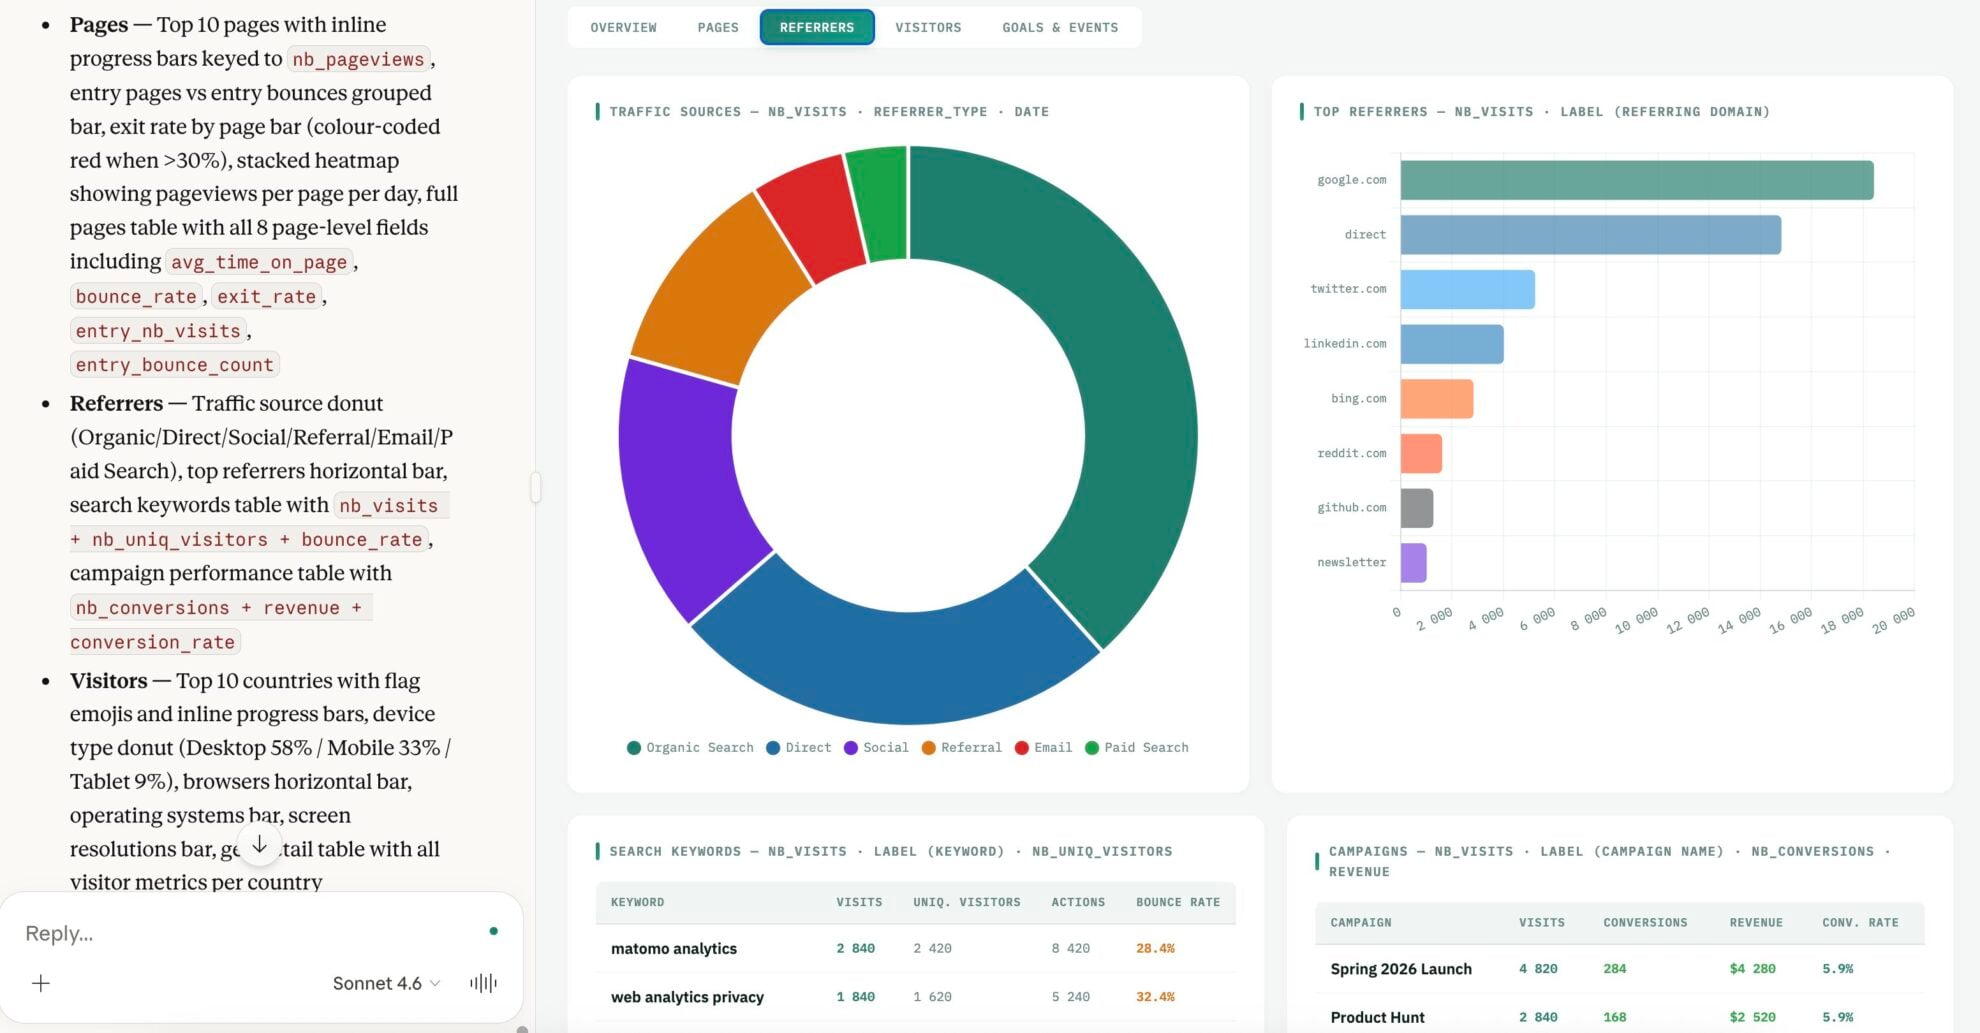
Task: Open the Sonnet 4.6 model dropdown
Action: [x=386, y=983]
